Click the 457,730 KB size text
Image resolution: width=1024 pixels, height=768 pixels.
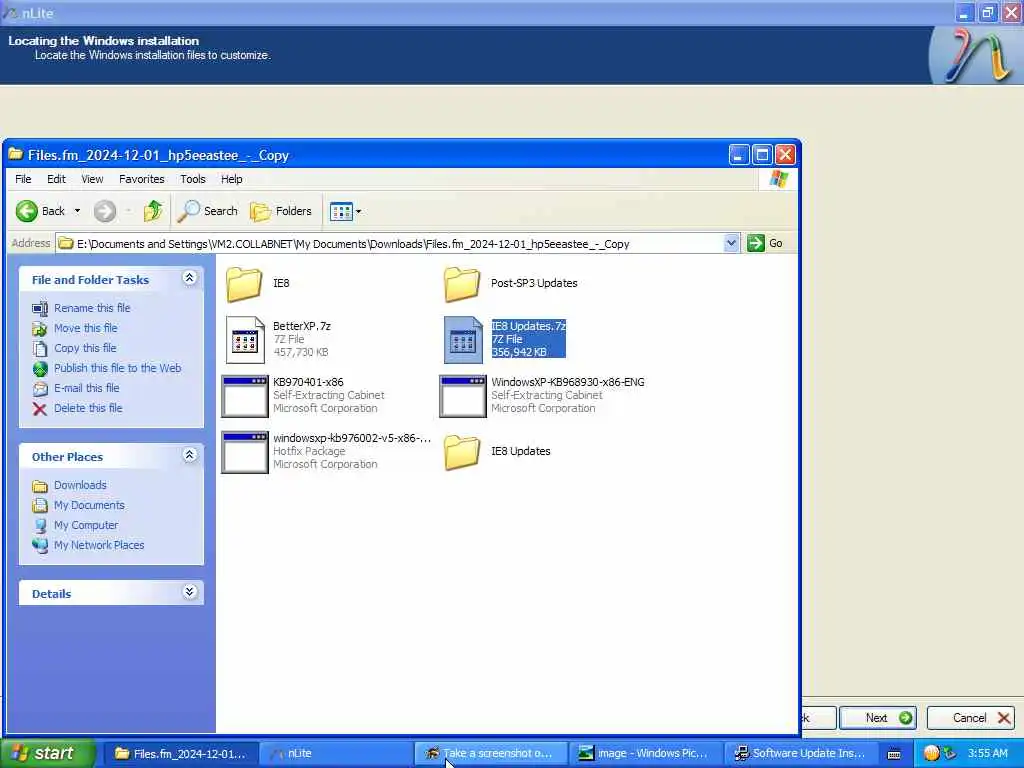click(300, 352)
